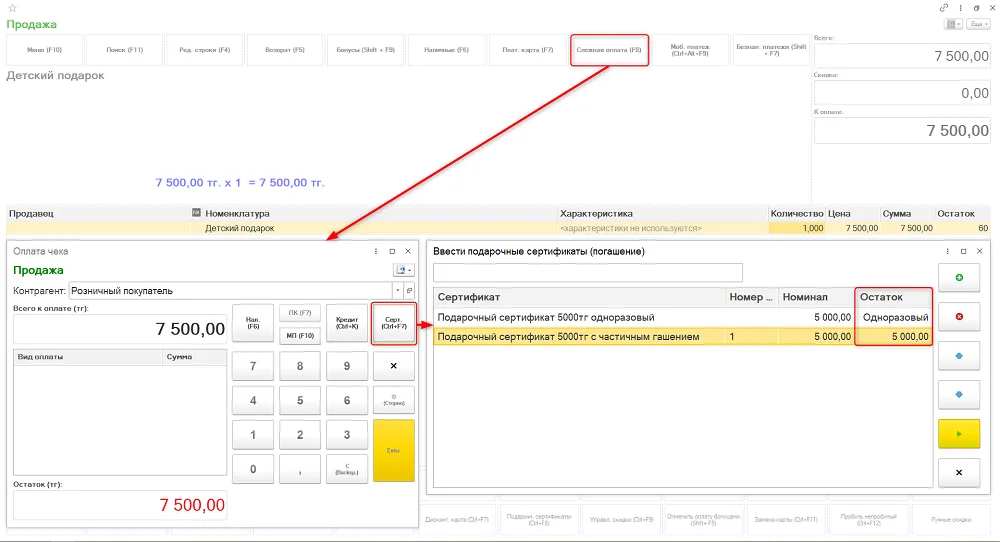Image resolution: width=1000 pixels, height=542 pixels.
Task: Open kebab menu in Оплата чека window
Action: point(376,251)
